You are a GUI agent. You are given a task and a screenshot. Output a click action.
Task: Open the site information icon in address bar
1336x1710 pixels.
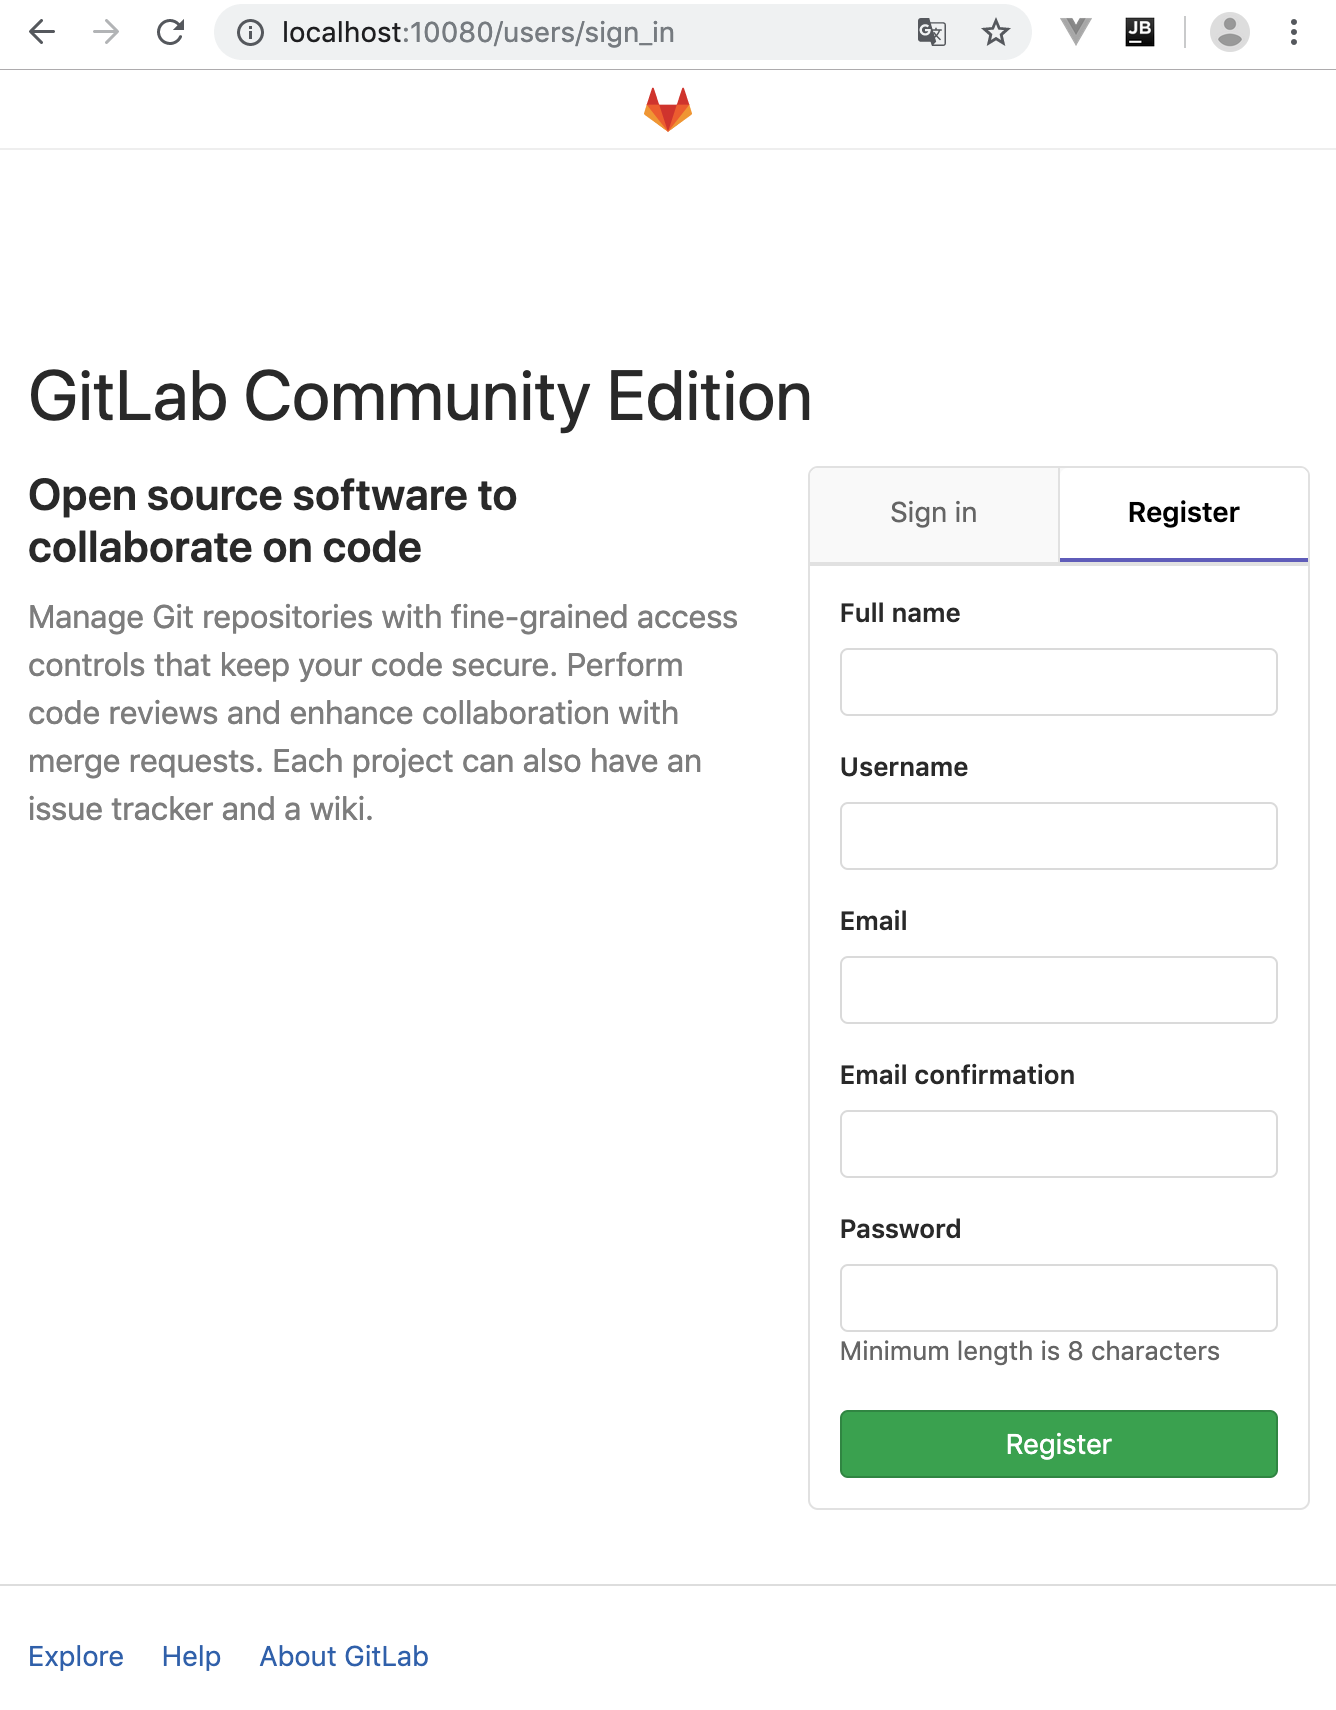tap(250, 33)
